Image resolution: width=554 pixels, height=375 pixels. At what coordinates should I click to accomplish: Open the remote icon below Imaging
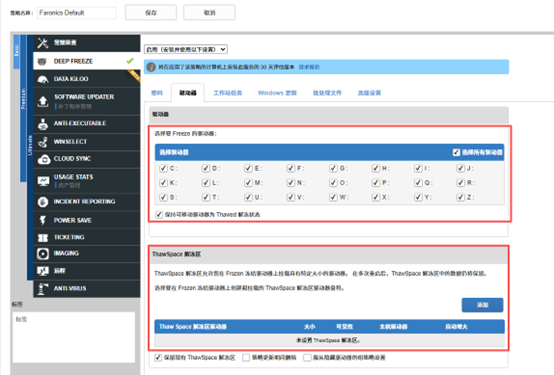(x=43, y=271)
